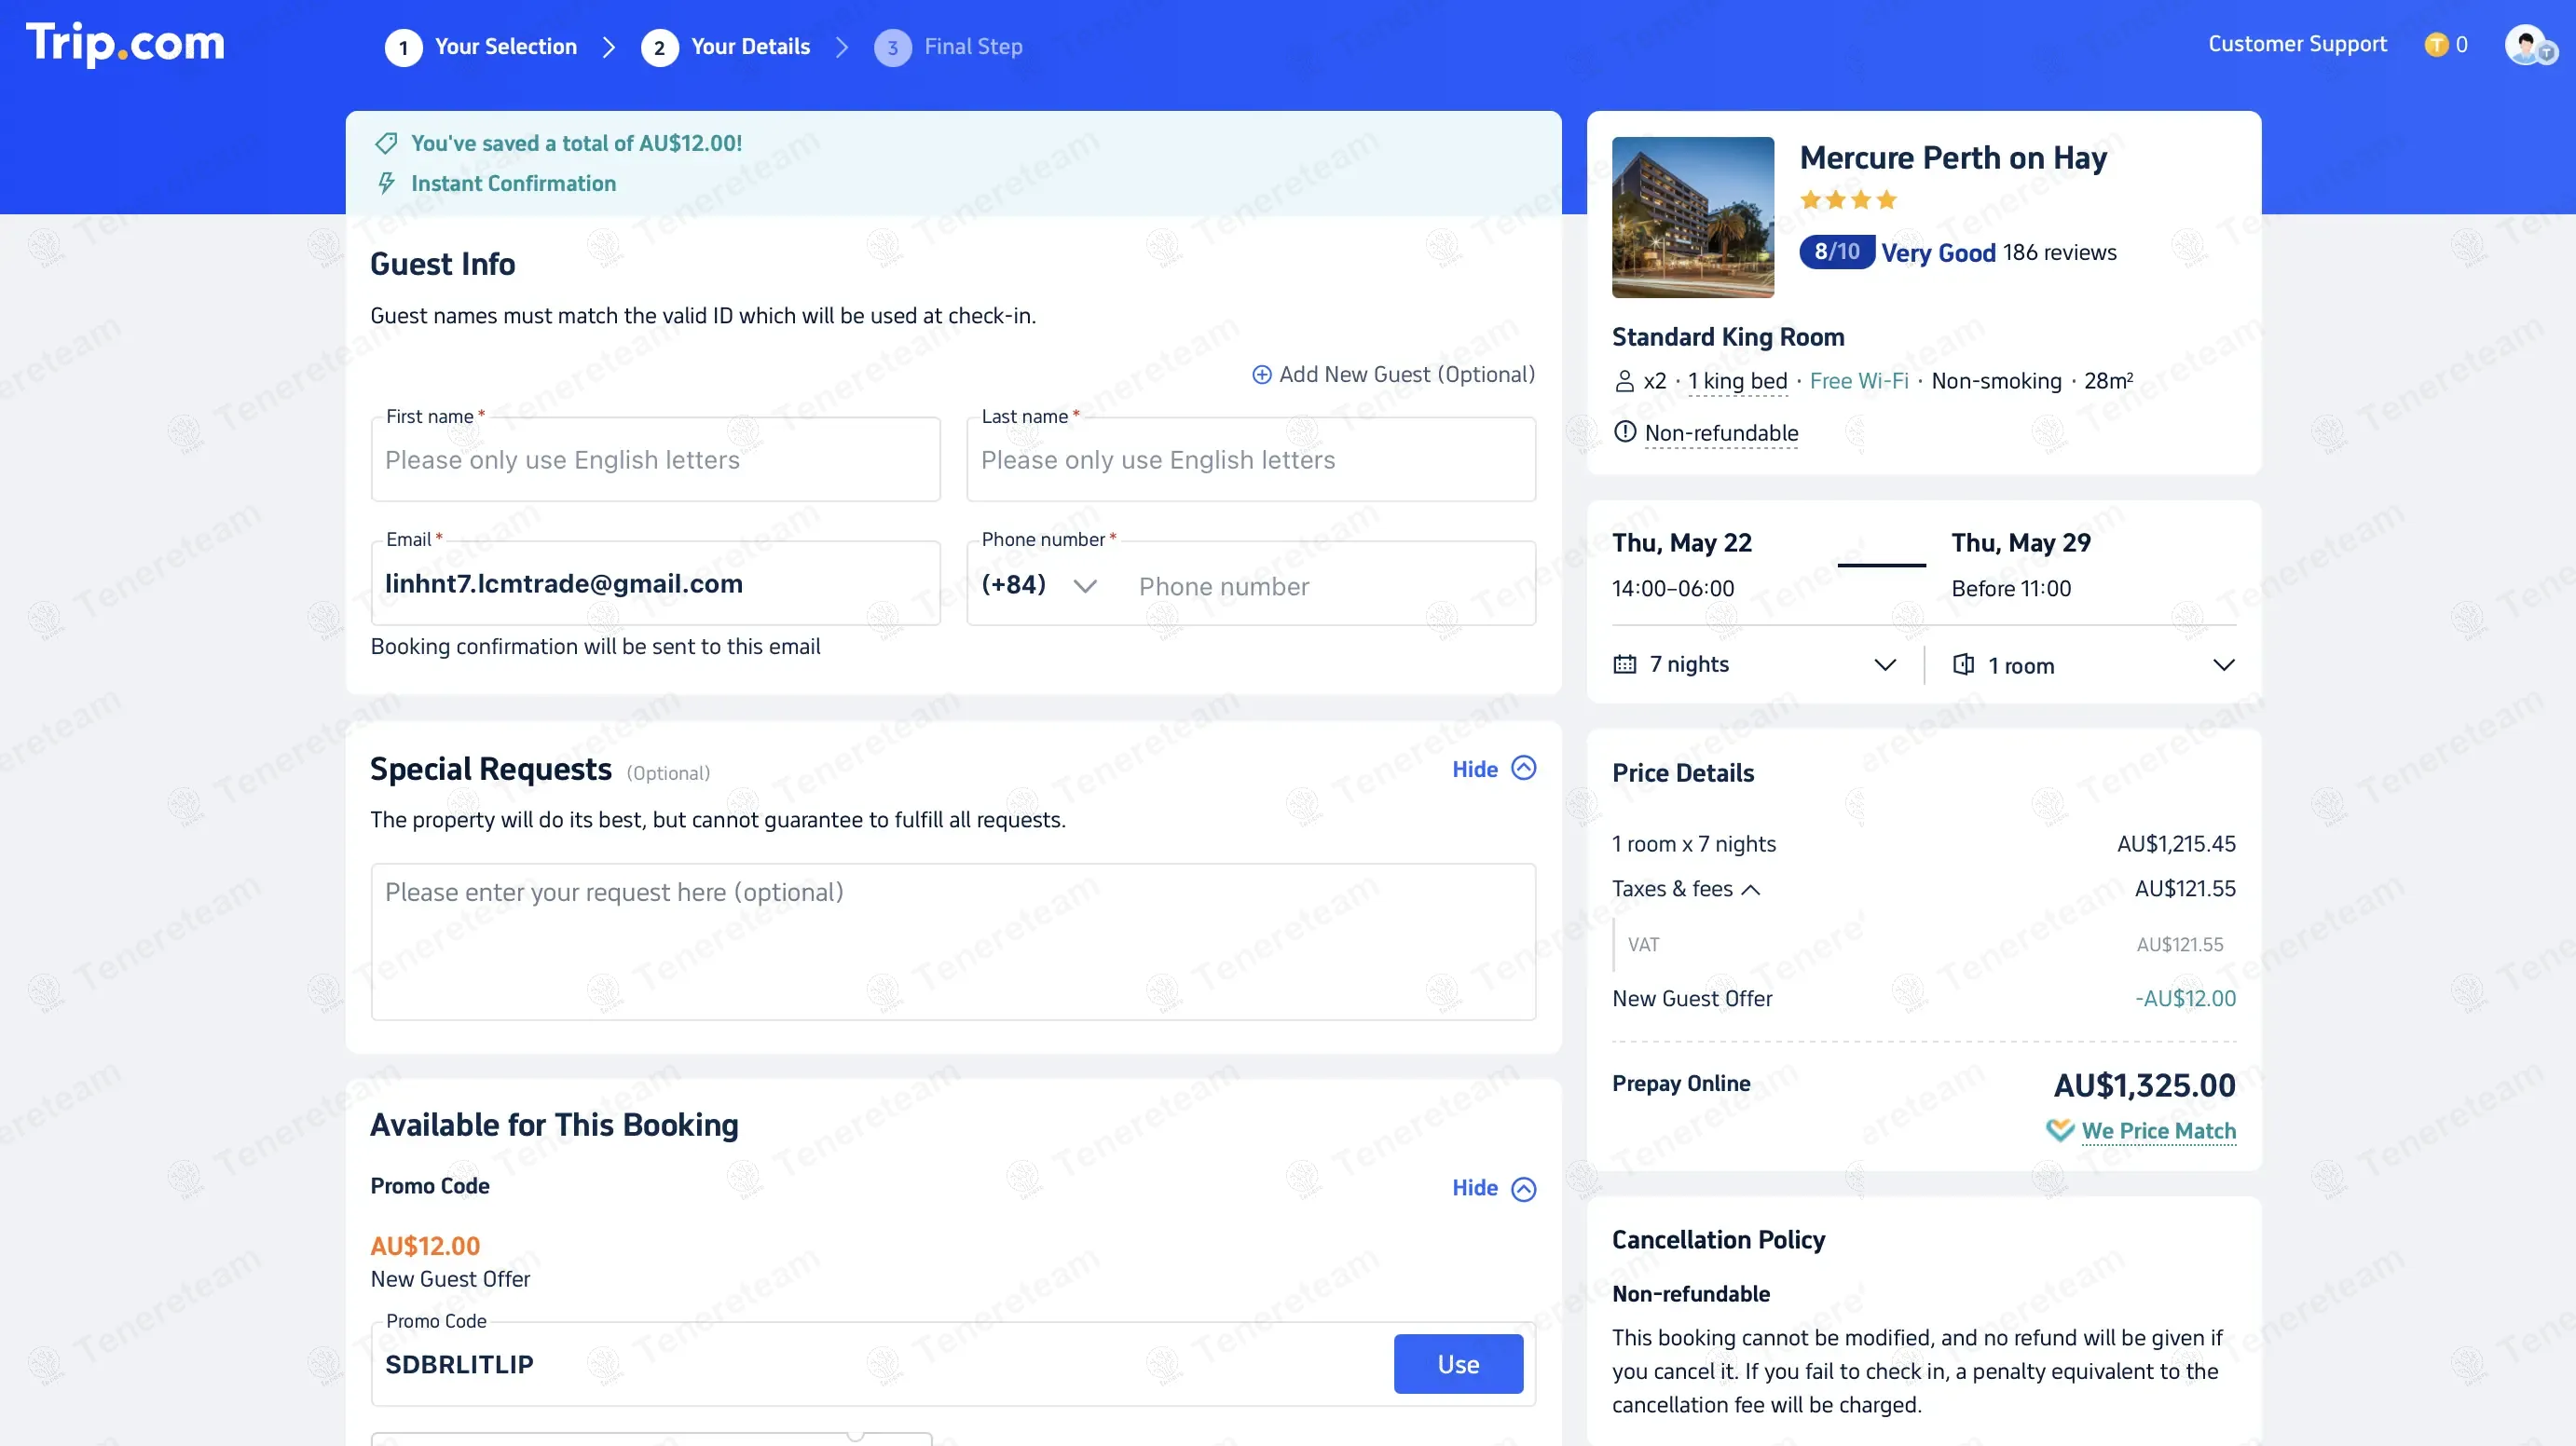Click the Standard King Room heading
The image size is (2576, 1446).
coord(1727,337)
